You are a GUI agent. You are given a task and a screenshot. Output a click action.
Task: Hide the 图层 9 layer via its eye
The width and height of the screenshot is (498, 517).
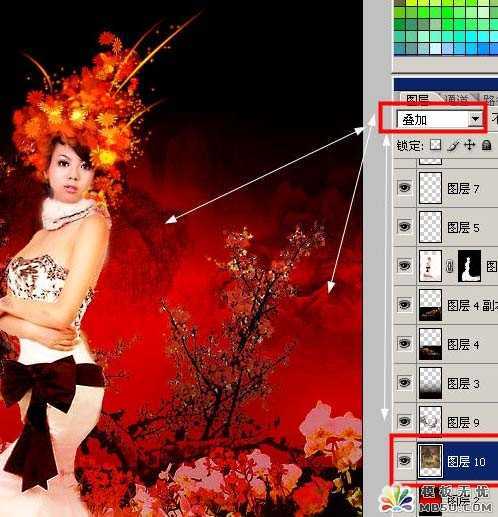coord(405,422)
